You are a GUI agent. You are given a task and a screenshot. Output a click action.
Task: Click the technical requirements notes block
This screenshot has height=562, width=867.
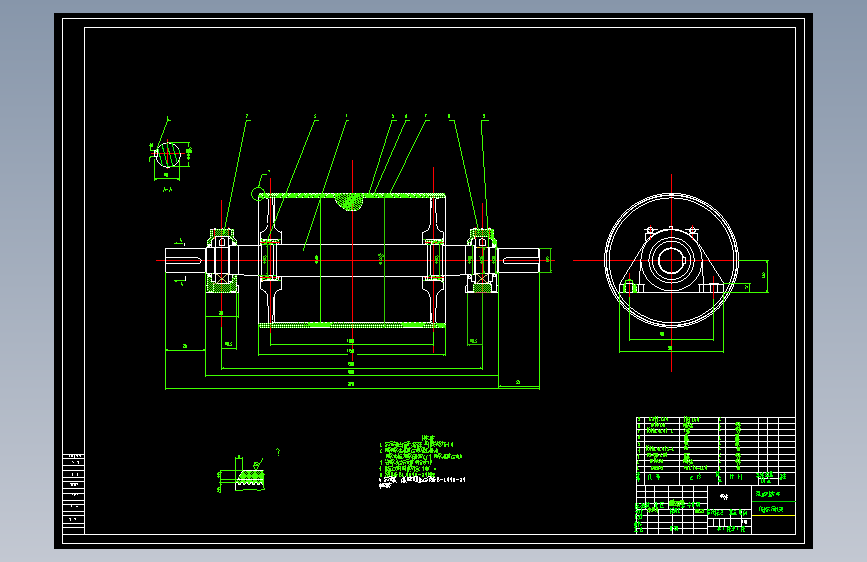[421, 462]
